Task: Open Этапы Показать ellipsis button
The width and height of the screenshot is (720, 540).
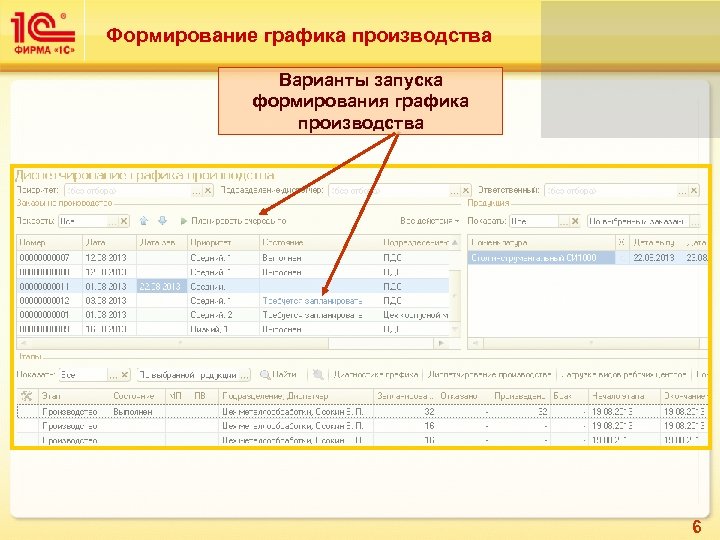Action: click(x=113, y=375)
